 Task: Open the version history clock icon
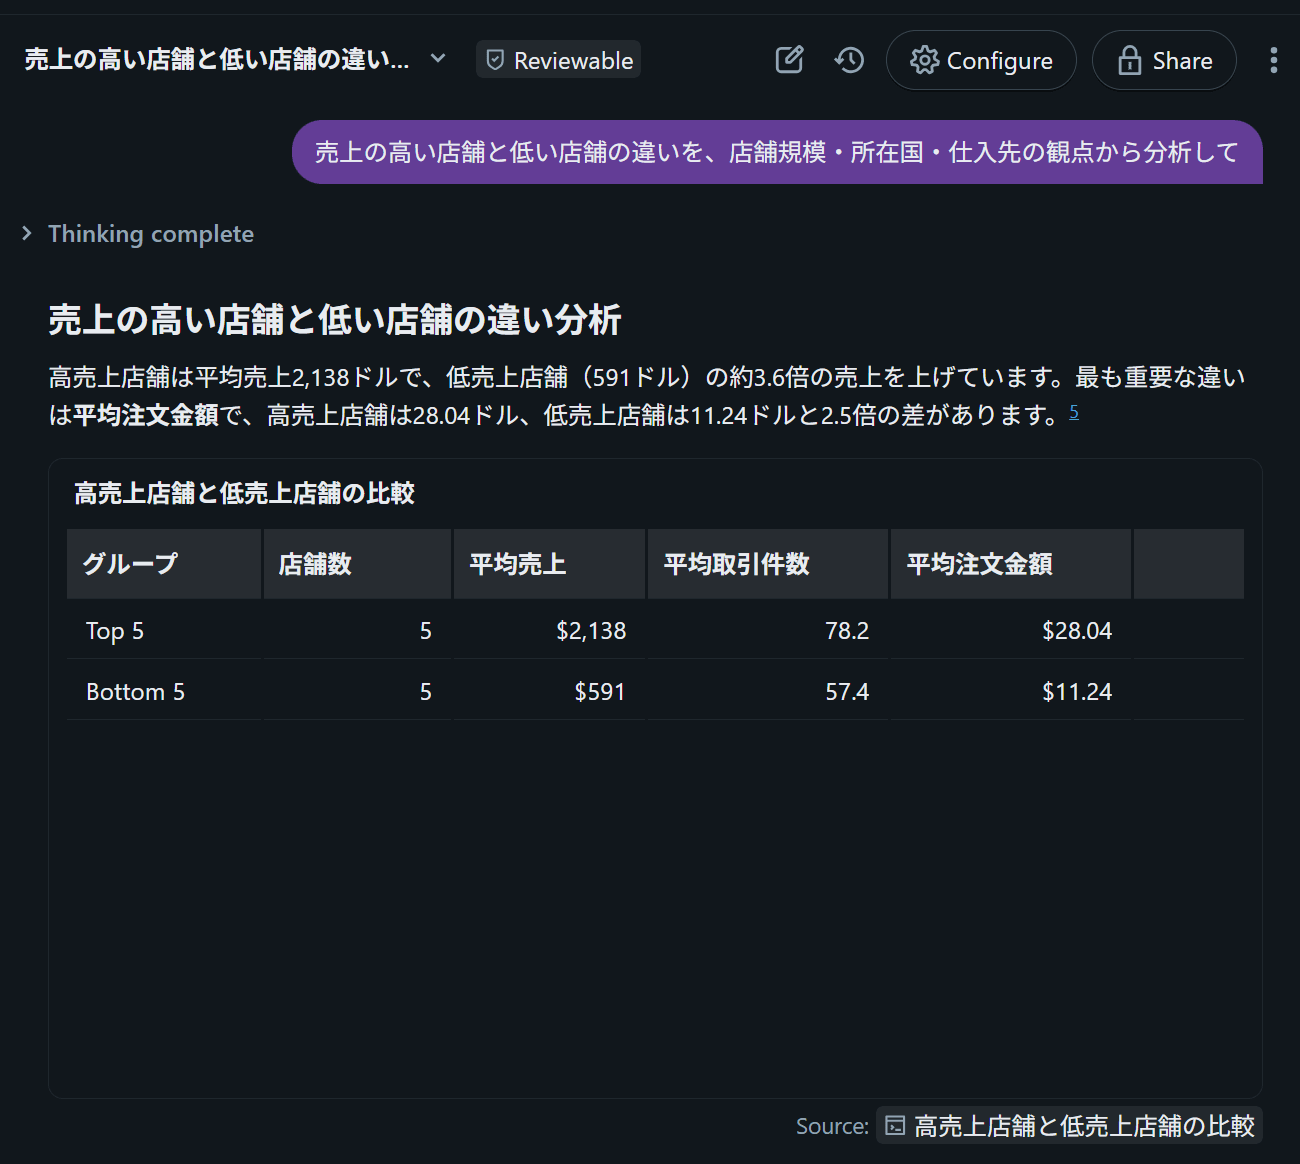(849, 60)
